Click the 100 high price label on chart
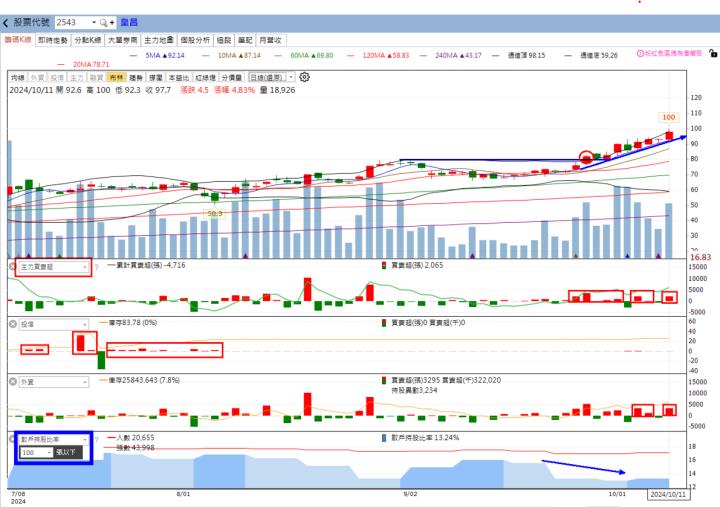The height and width of the screenshot is (507, 720). (x=669, y=117)
